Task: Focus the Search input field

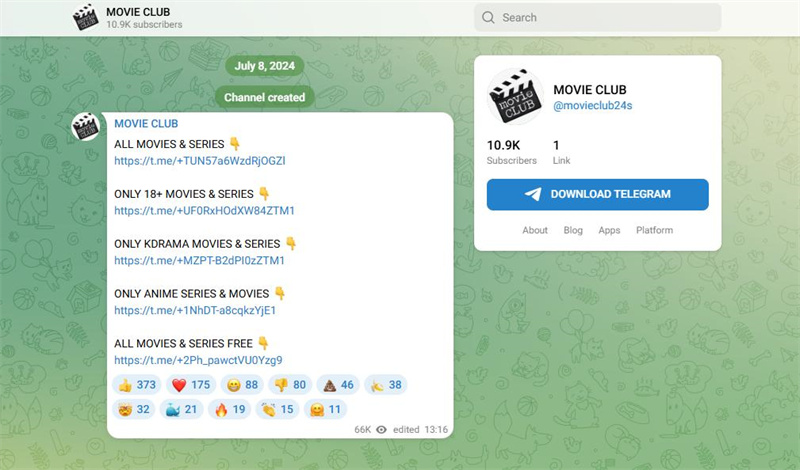Action: (597, 17)
